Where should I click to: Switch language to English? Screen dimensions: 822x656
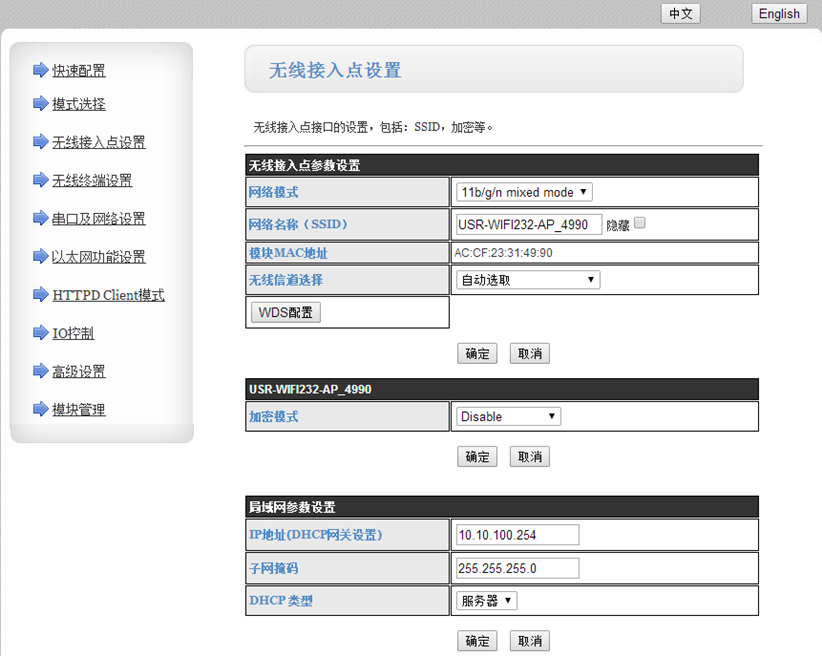click(778, 13)
